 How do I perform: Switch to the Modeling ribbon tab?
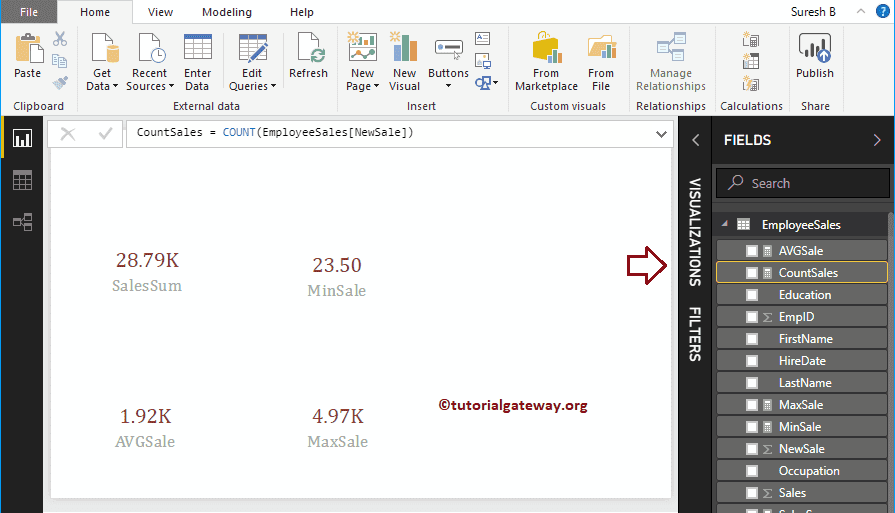click(227, 12)
